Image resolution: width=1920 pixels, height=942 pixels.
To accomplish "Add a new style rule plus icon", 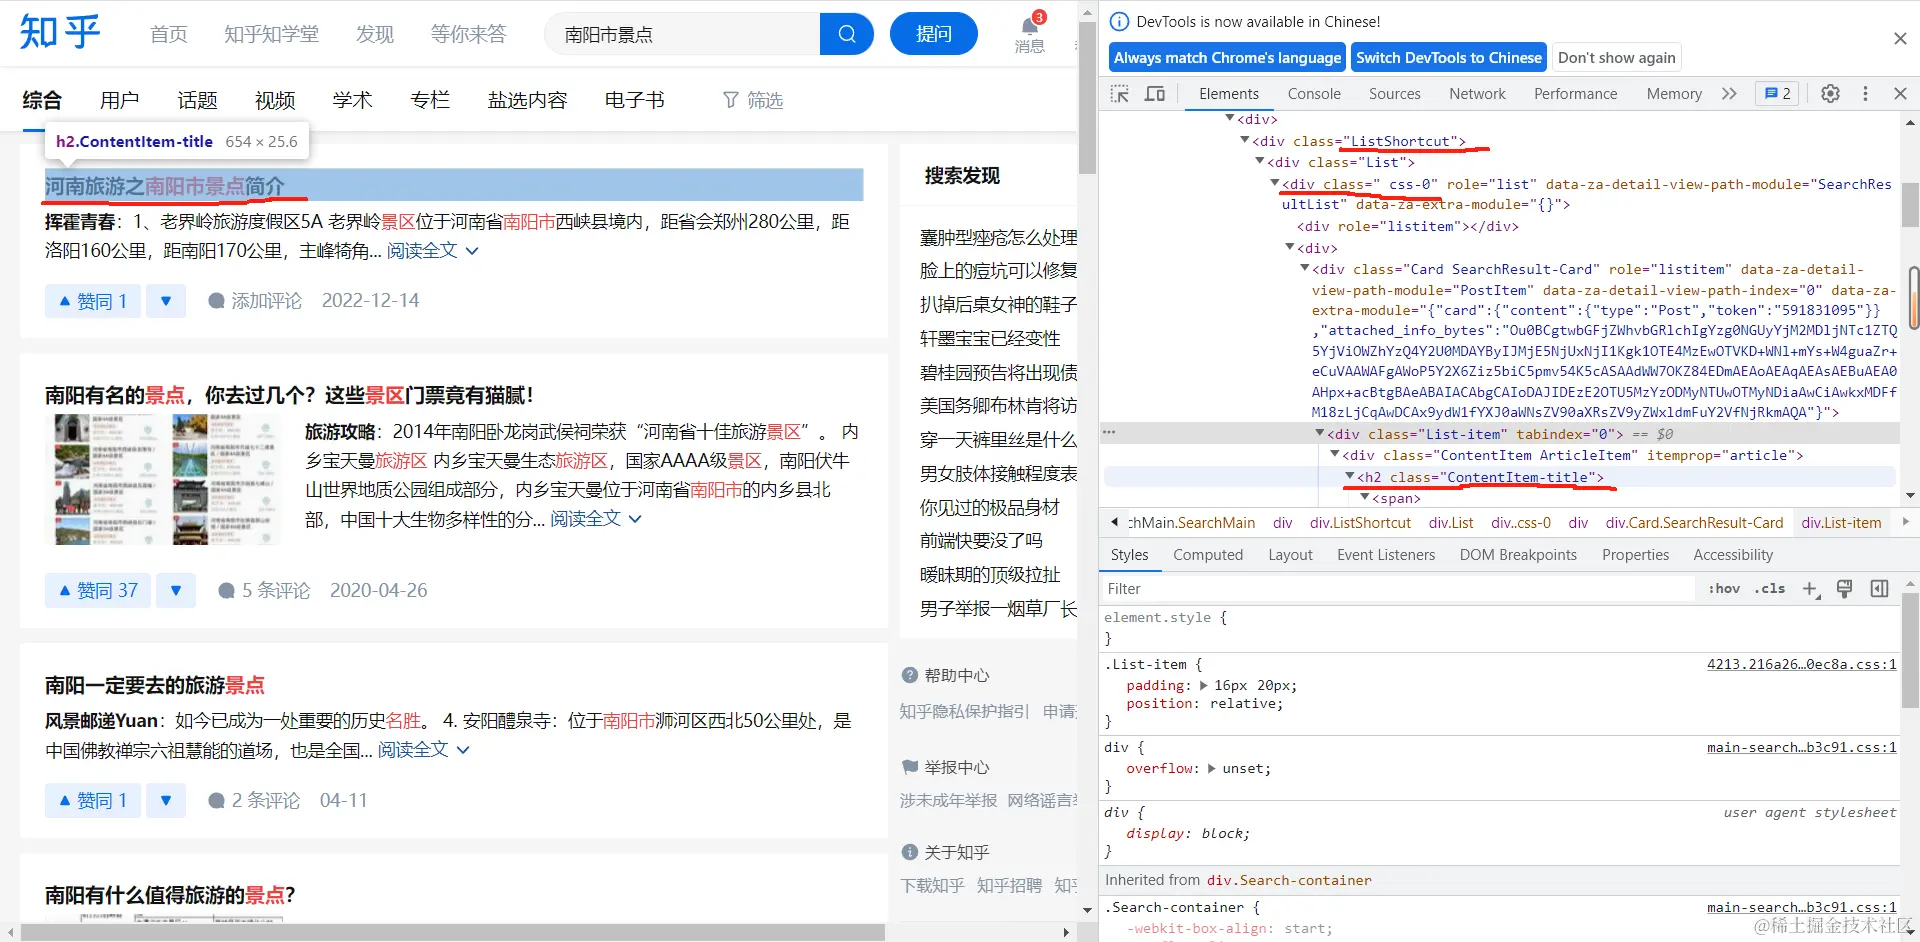I will (1811, 589).
